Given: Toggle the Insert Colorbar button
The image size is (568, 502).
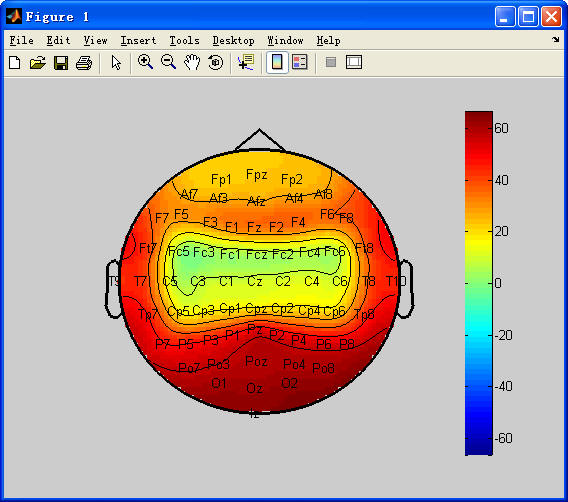Looking at the screenshot, I should point(277,62).
